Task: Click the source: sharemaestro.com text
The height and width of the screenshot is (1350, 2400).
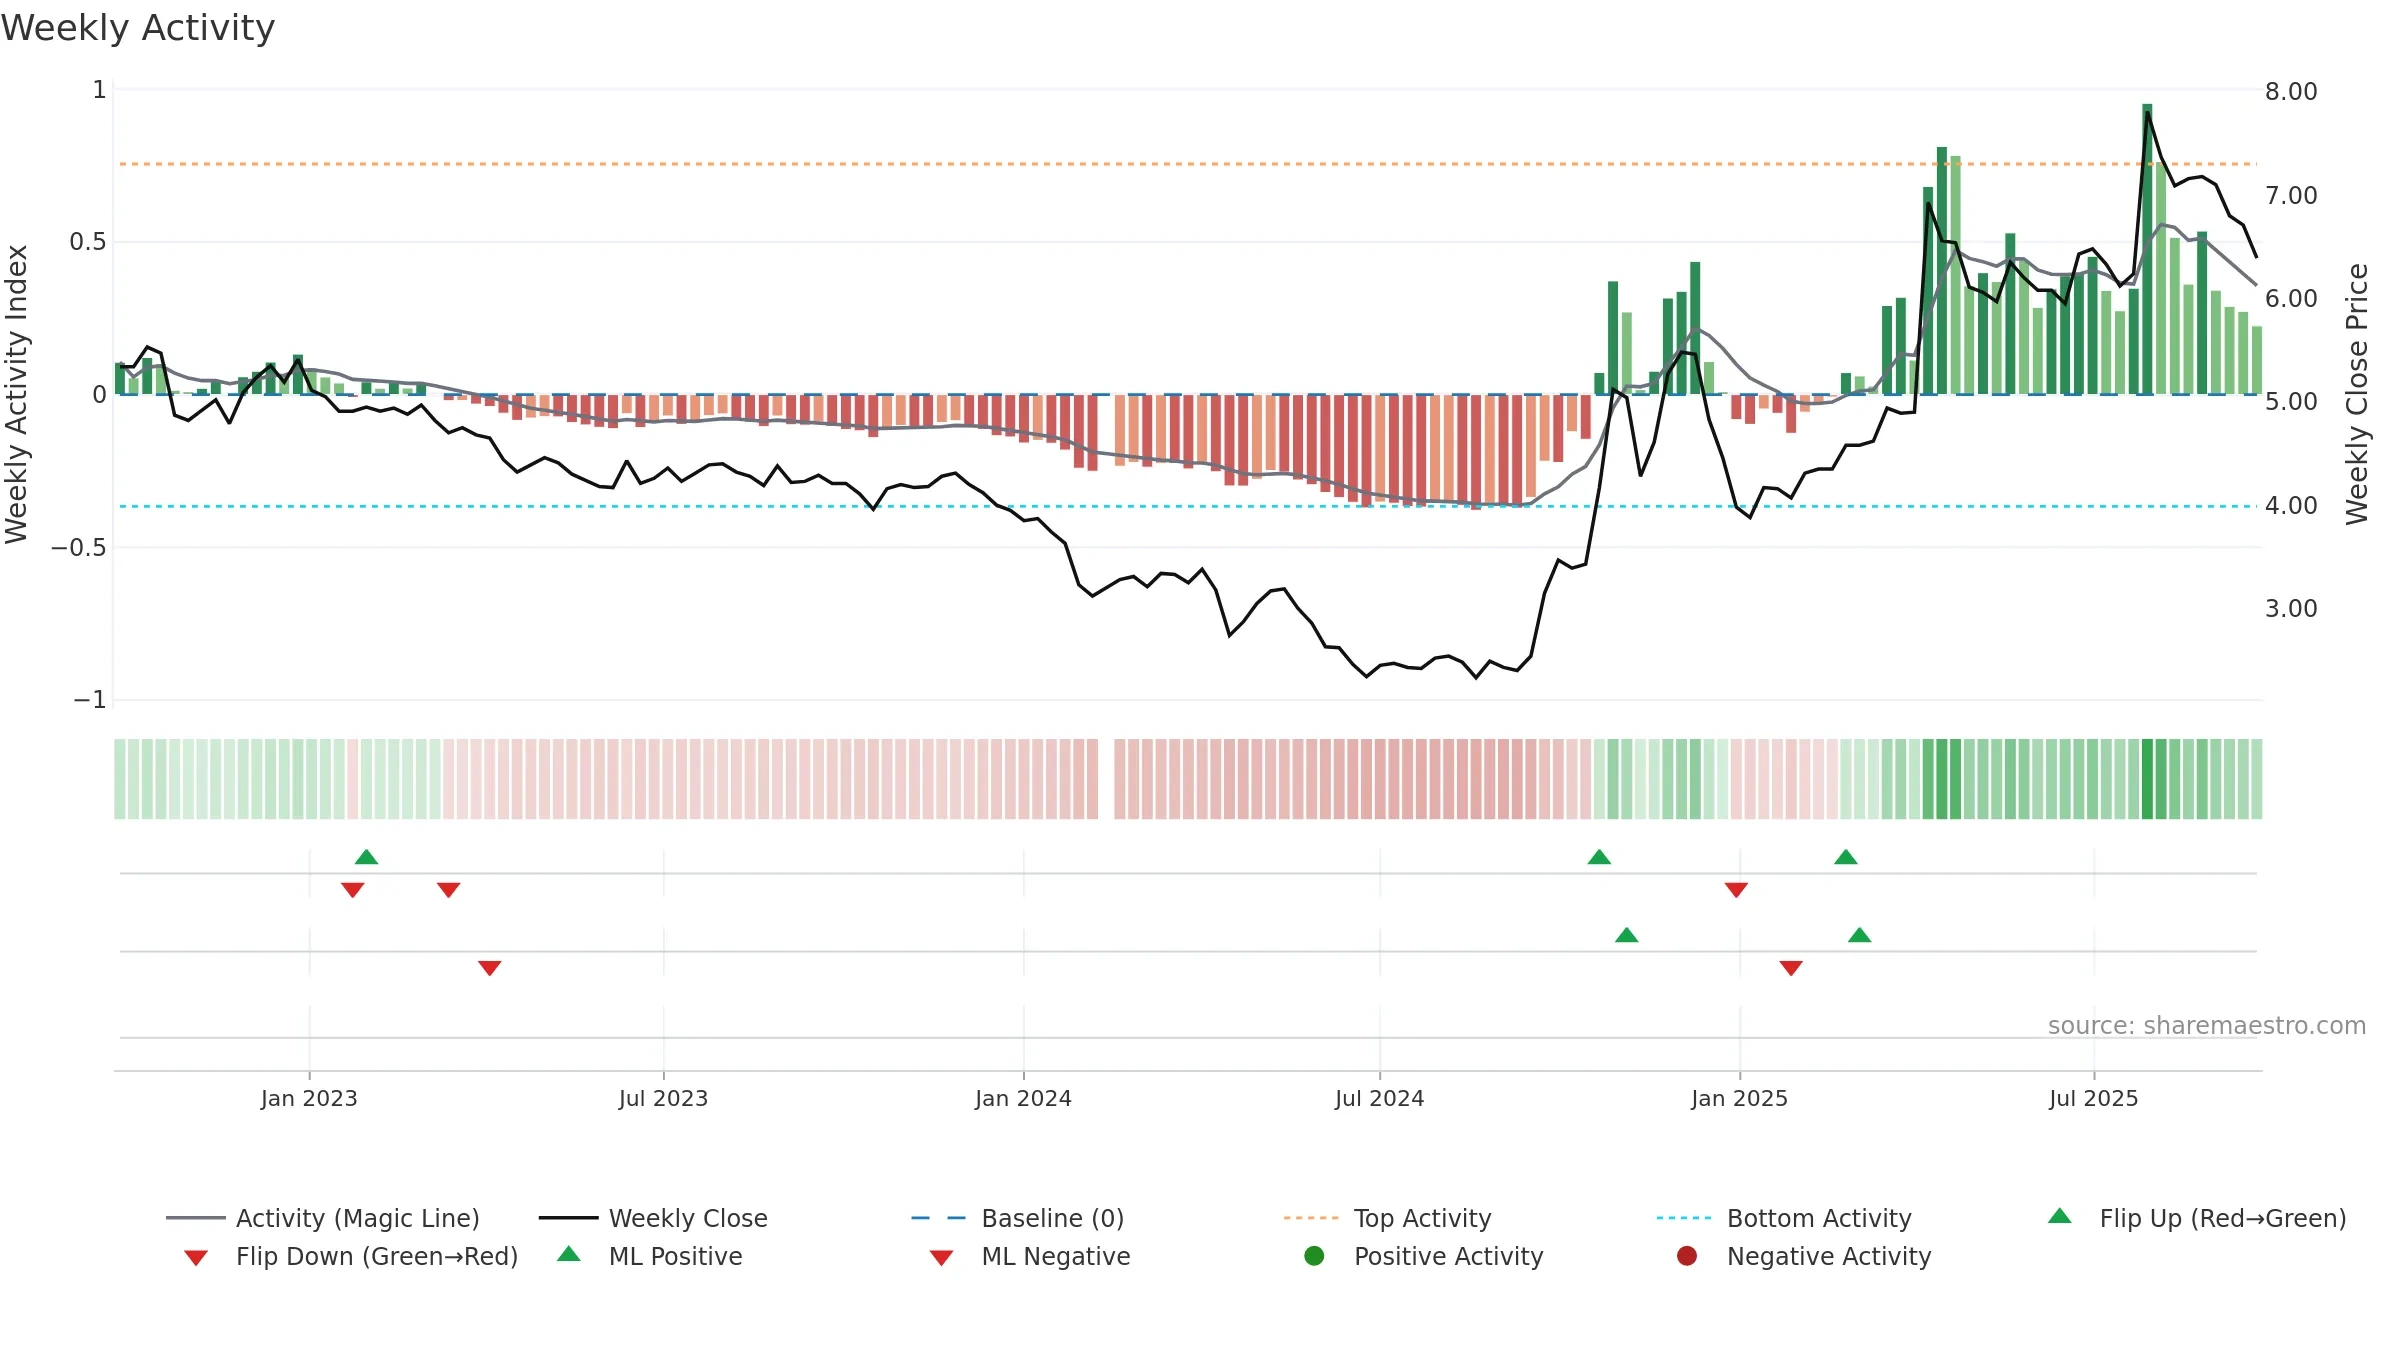Action: point(2206,1025)
